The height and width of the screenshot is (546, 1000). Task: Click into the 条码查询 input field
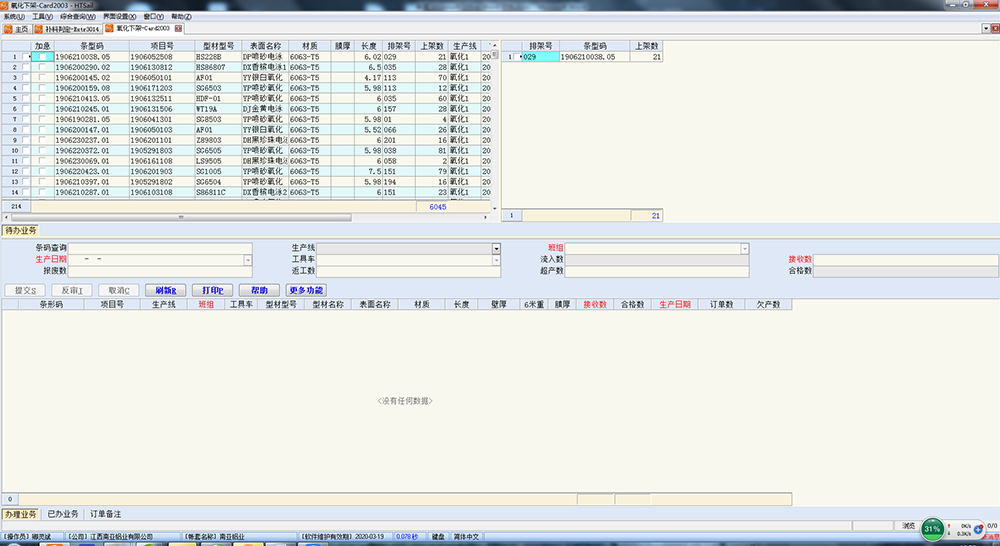[x=162, y=248]
